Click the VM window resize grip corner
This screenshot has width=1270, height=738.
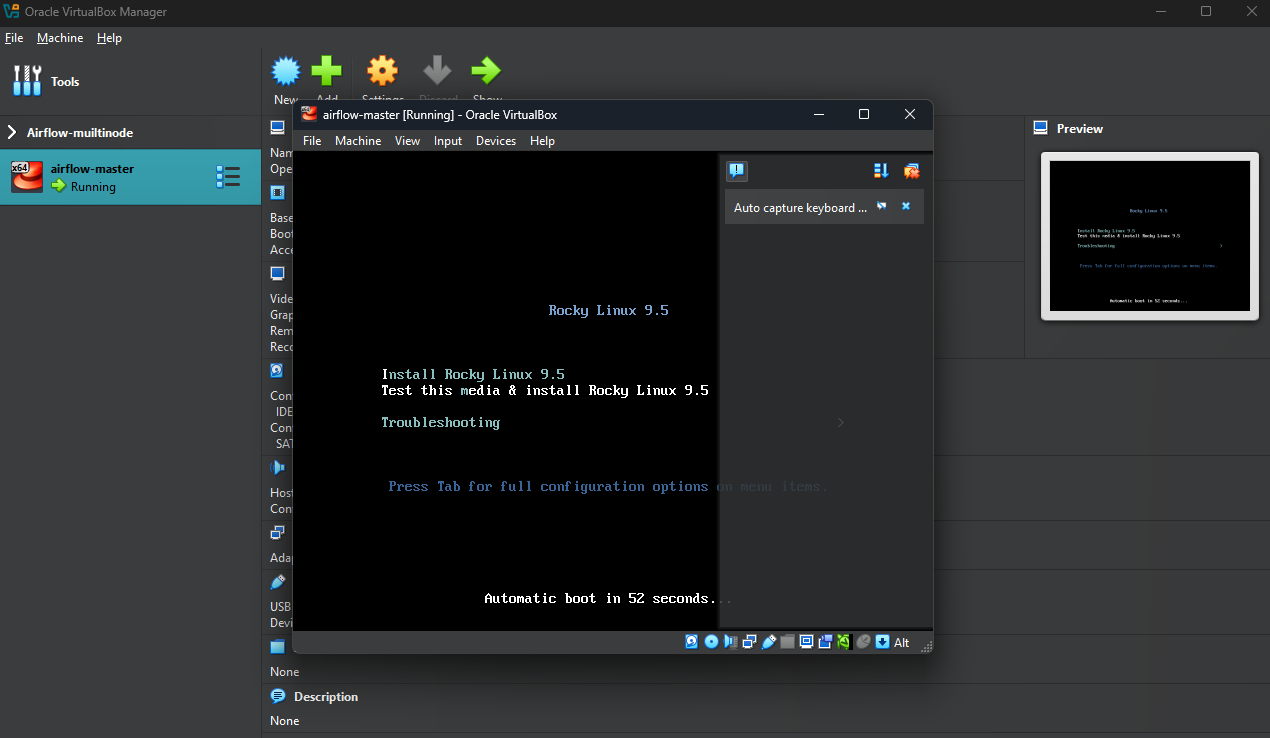point(925,646)
